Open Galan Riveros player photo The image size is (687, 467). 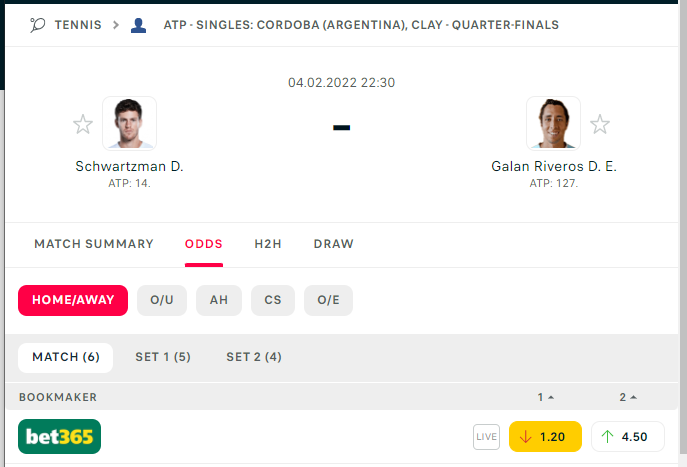pos(553,123)
